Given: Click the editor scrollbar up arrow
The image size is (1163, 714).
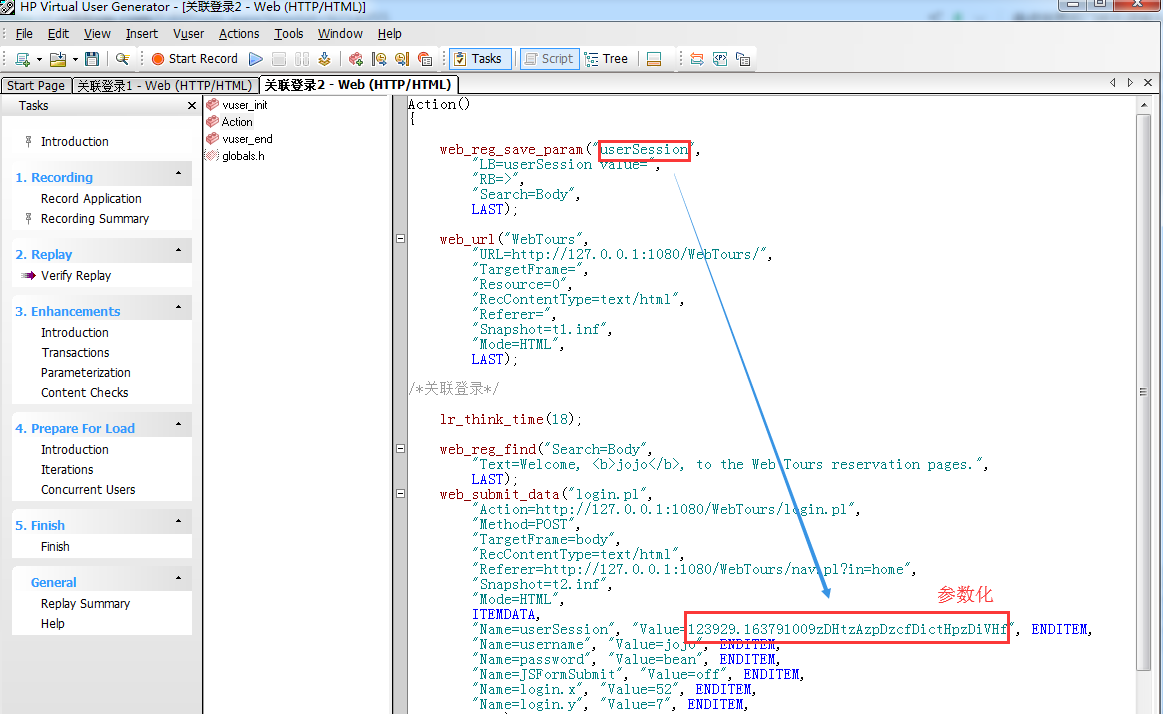Looking at the screenshot, I should coord(1144,105).
